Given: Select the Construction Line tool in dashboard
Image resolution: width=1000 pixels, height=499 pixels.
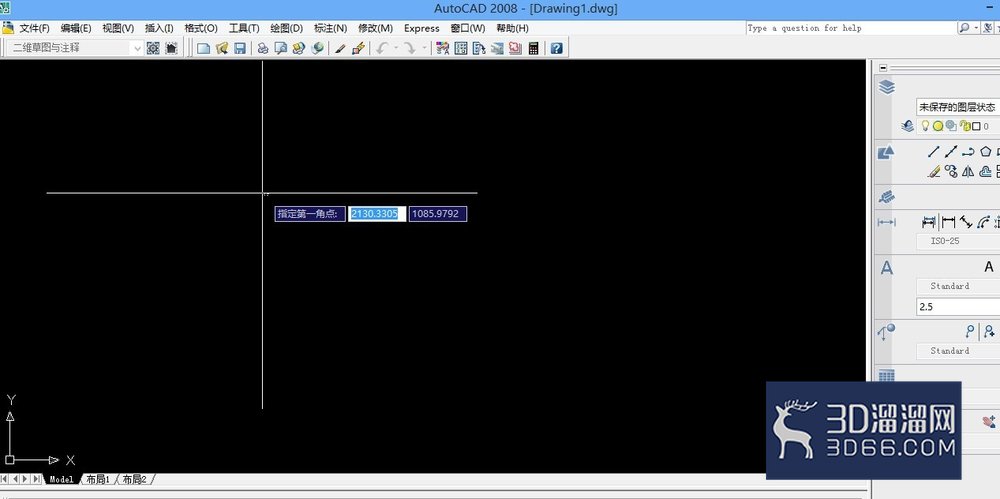Looking at the screenshot, I should 951,152.
